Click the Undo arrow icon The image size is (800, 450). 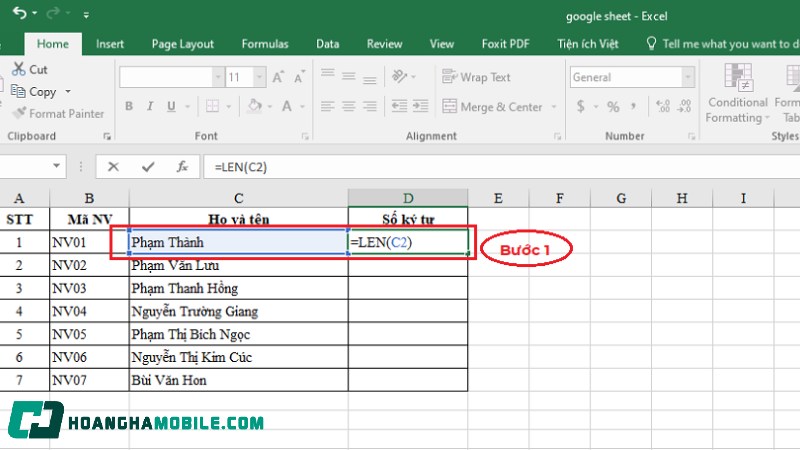coord(20,15)
